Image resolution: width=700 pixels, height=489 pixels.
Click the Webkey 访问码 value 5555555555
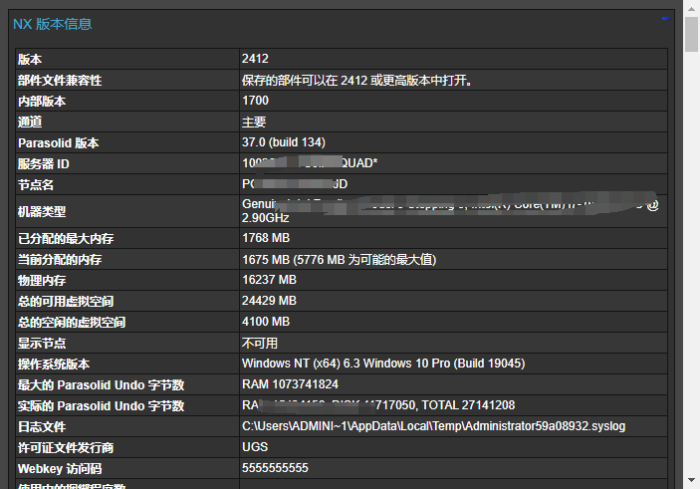275,468
